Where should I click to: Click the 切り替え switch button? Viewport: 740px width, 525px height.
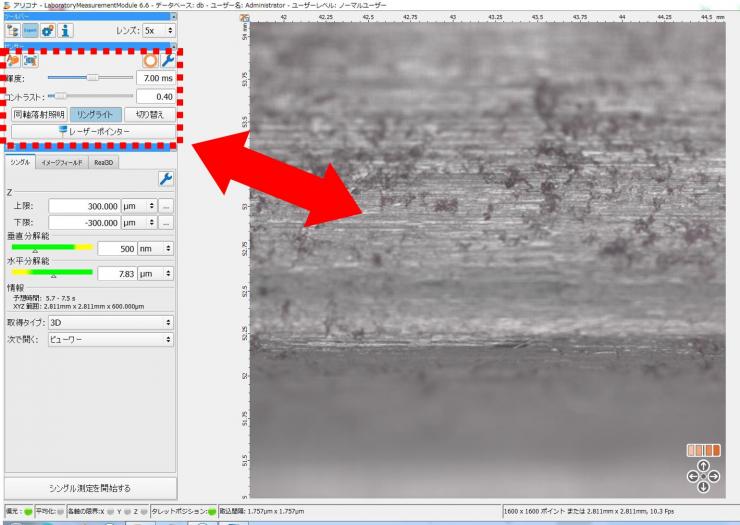[x=150, y=114]
